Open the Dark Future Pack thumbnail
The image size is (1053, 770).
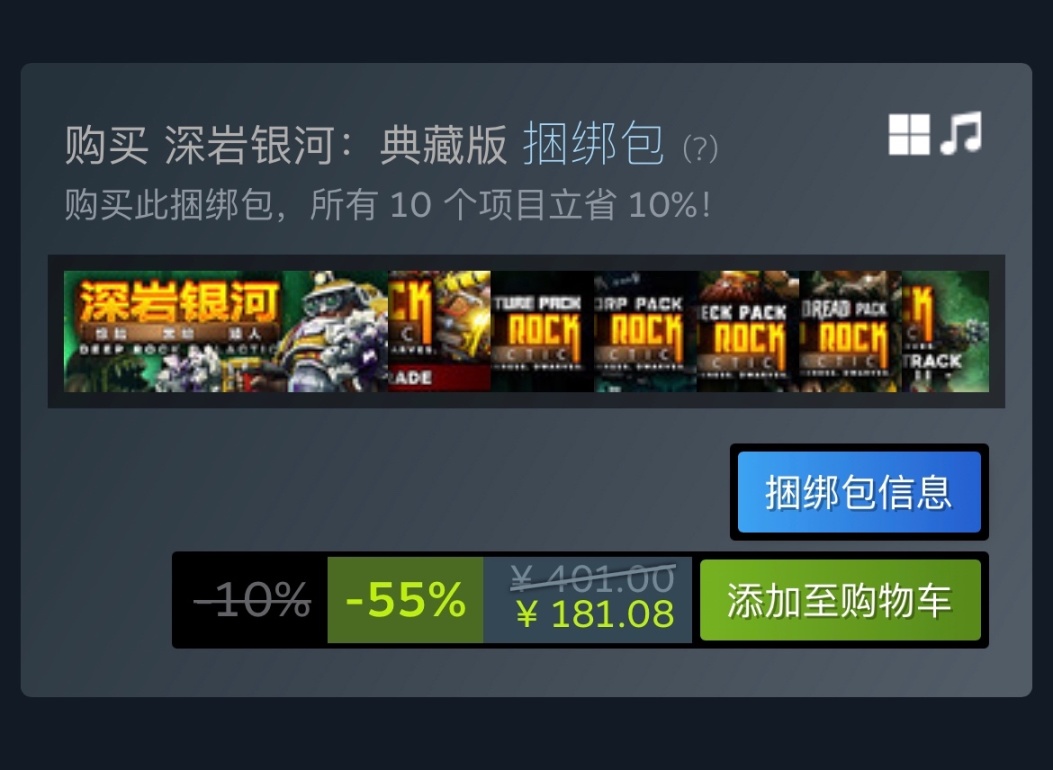542,331
